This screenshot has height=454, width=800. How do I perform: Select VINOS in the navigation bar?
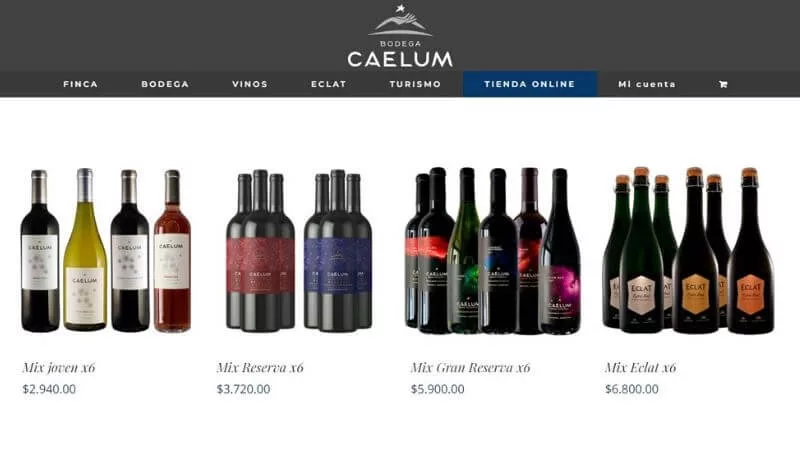250,84
